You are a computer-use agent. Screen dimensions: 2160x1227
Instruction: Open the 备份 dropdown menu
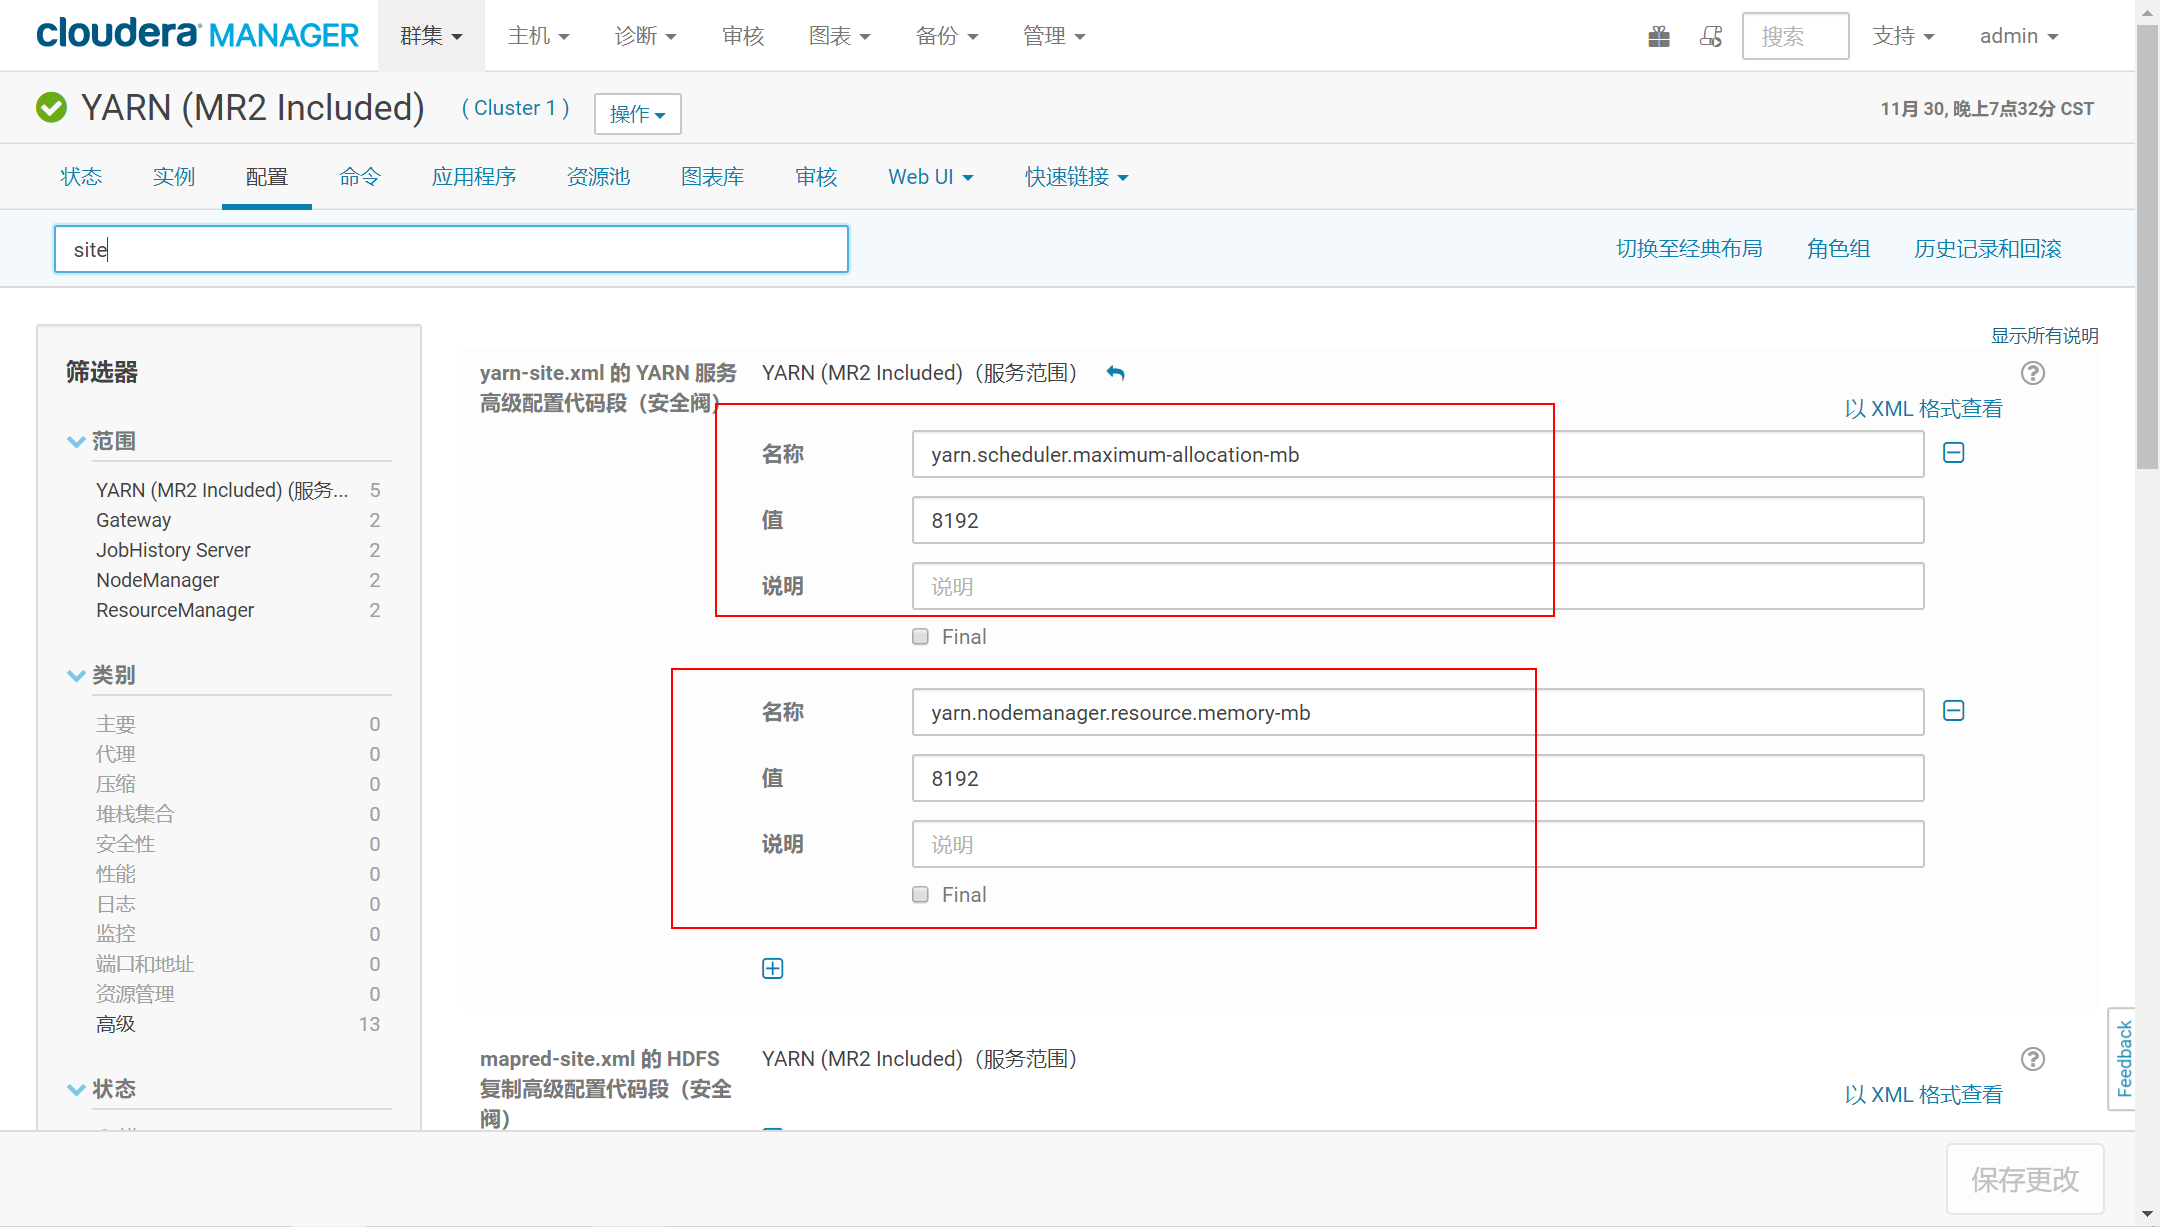tap(946, 36)
